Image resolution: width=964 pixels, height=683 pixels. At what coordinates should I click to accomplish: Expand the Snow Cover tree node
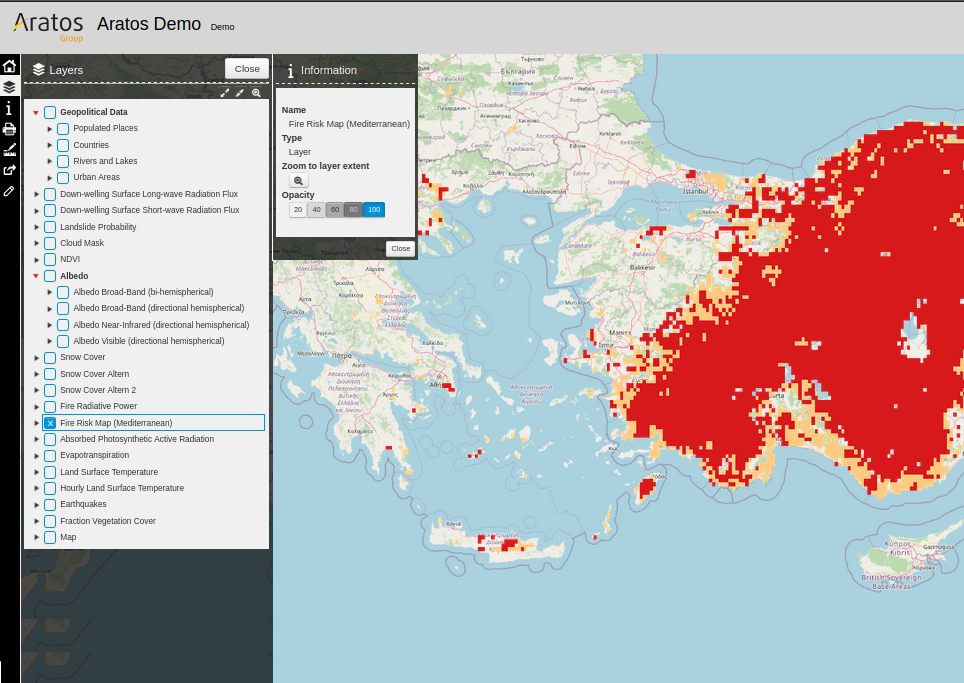point(37,358)
